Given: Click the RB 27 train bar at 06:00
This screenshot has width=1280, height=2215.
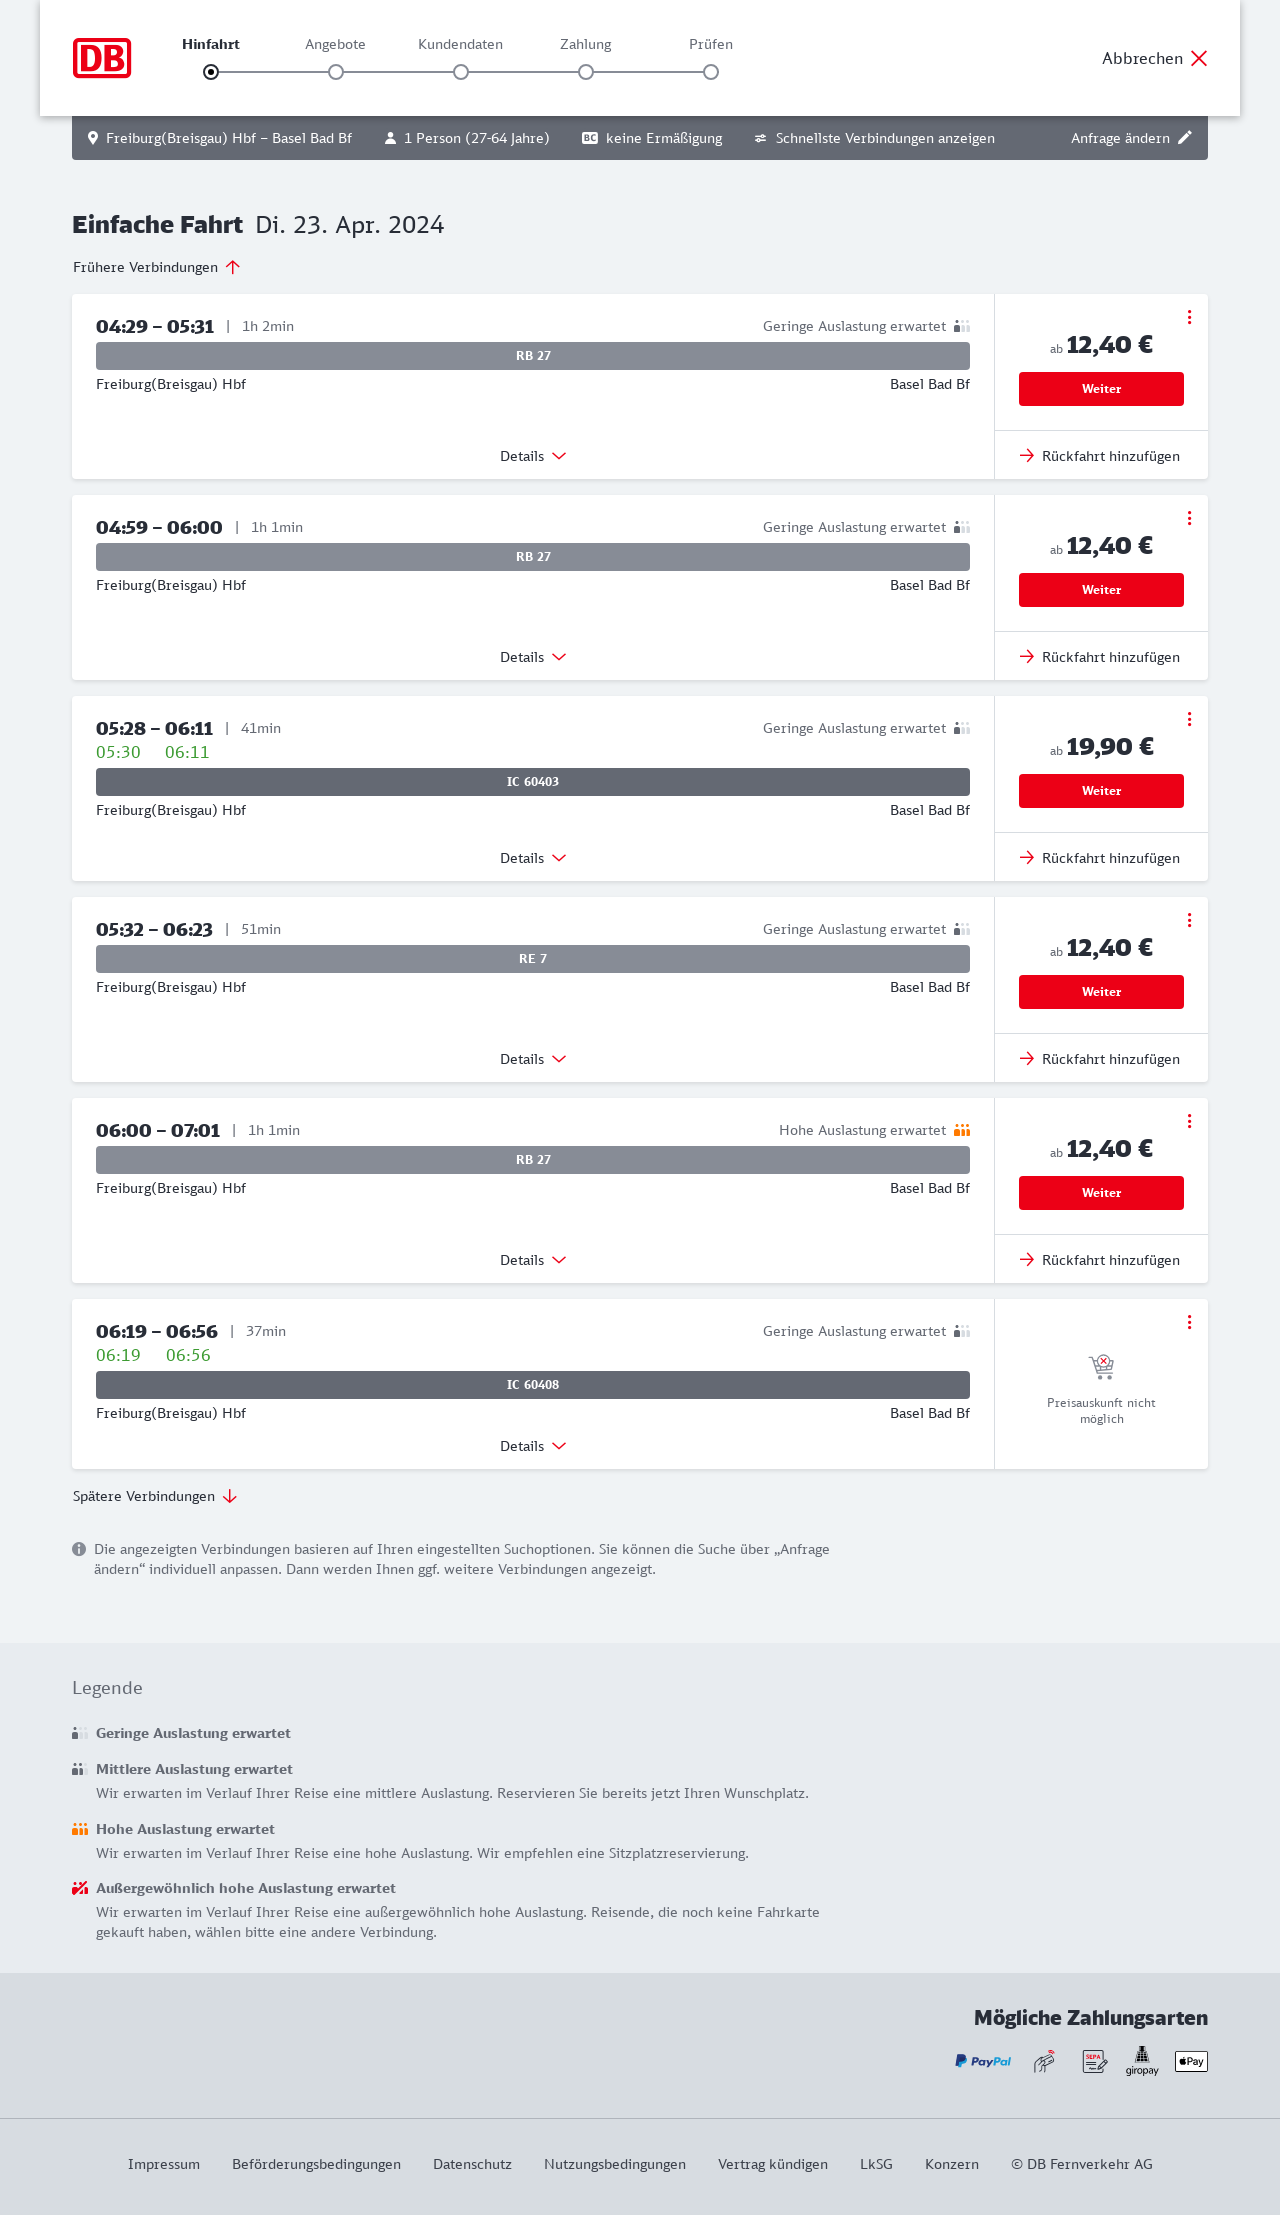Looking at the screenshot, I should 533,1160.
